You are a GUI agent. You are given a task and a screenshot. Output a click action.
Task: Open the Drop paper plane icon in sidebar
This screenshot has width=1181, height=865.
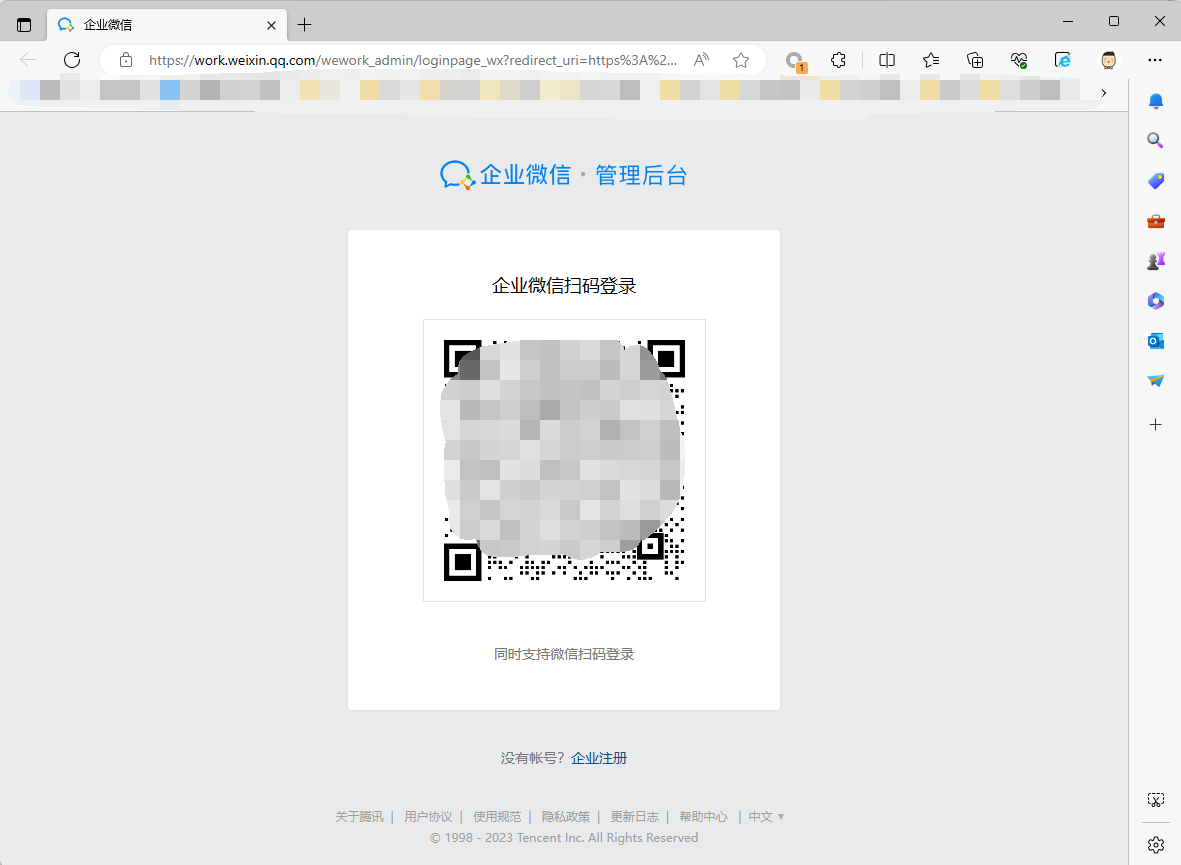1156,381
